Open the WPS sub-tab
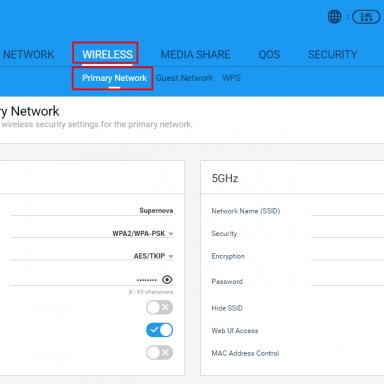The width and height of the screenshot is (384, 384). [231, 78]
